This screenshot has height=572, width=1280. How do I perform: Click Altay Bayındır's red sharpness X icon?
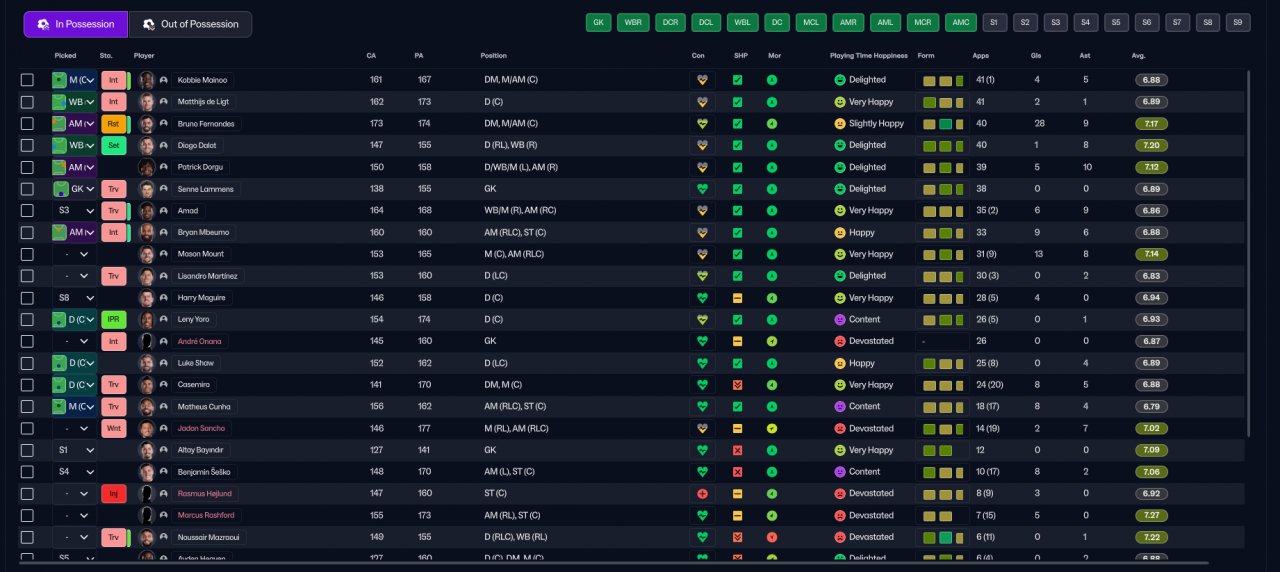point(737,450)
